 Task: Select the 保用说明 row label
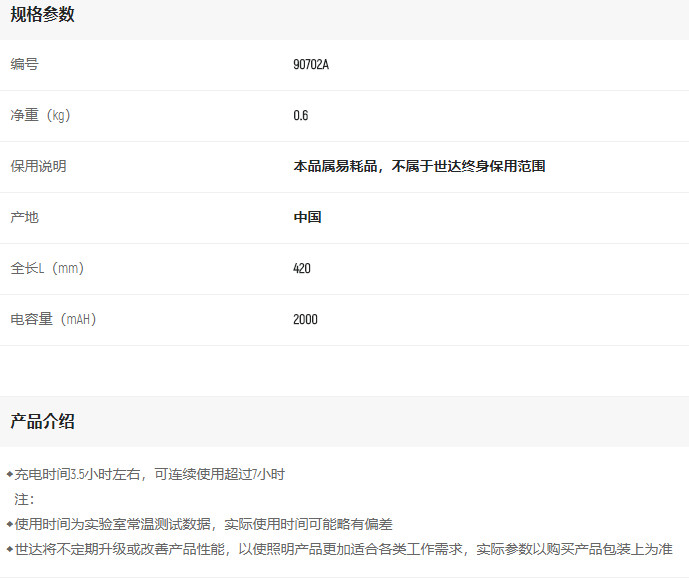[38, 167]
